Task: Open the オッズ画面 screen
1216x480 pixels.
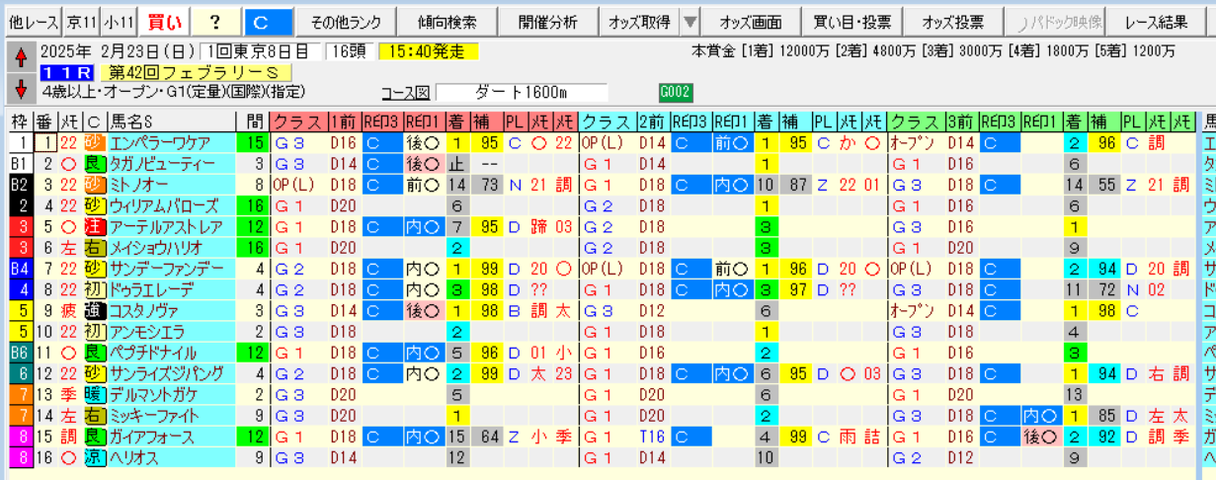Action: coord(749,22)
